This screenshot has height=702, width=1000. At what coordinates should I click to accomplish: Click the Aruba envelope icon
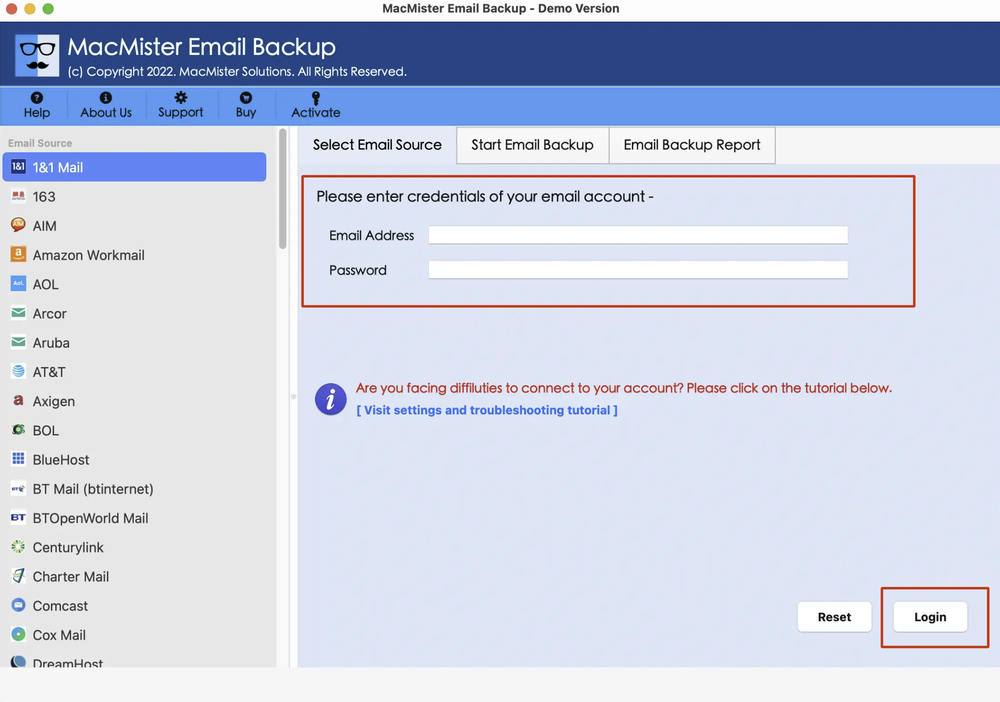point(18,342)
